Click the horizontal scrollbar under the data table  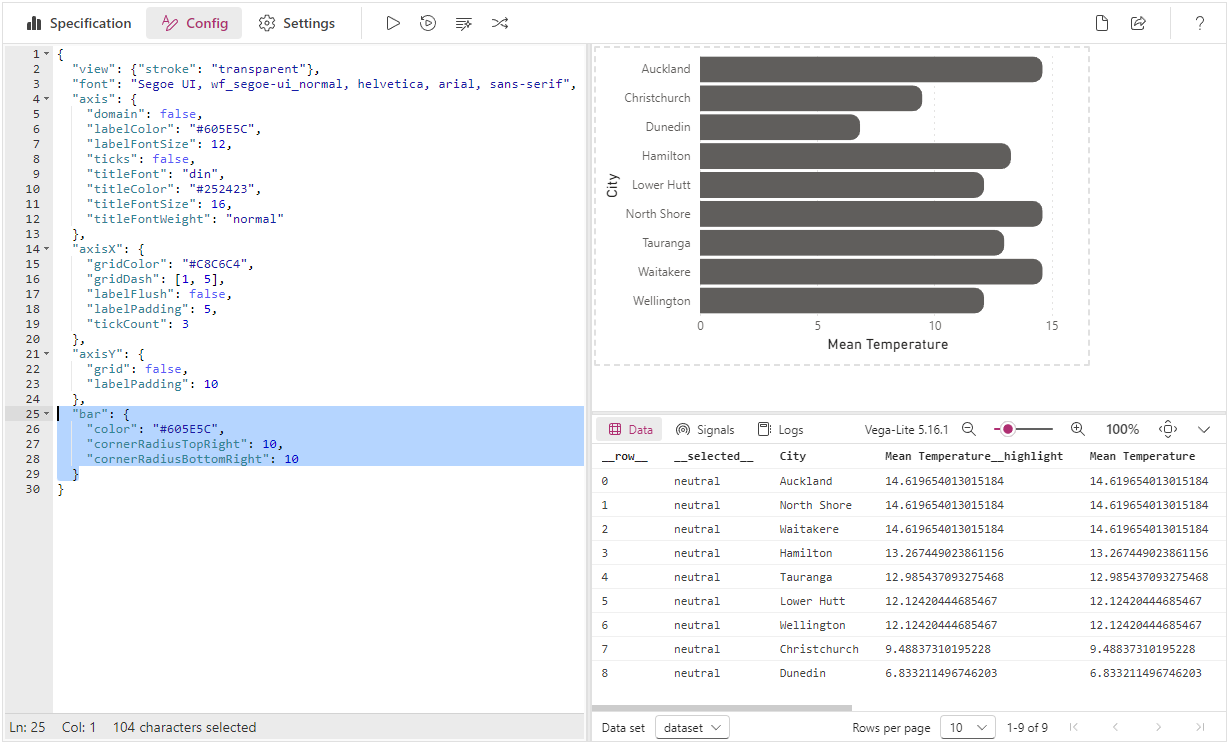[722, 708]
